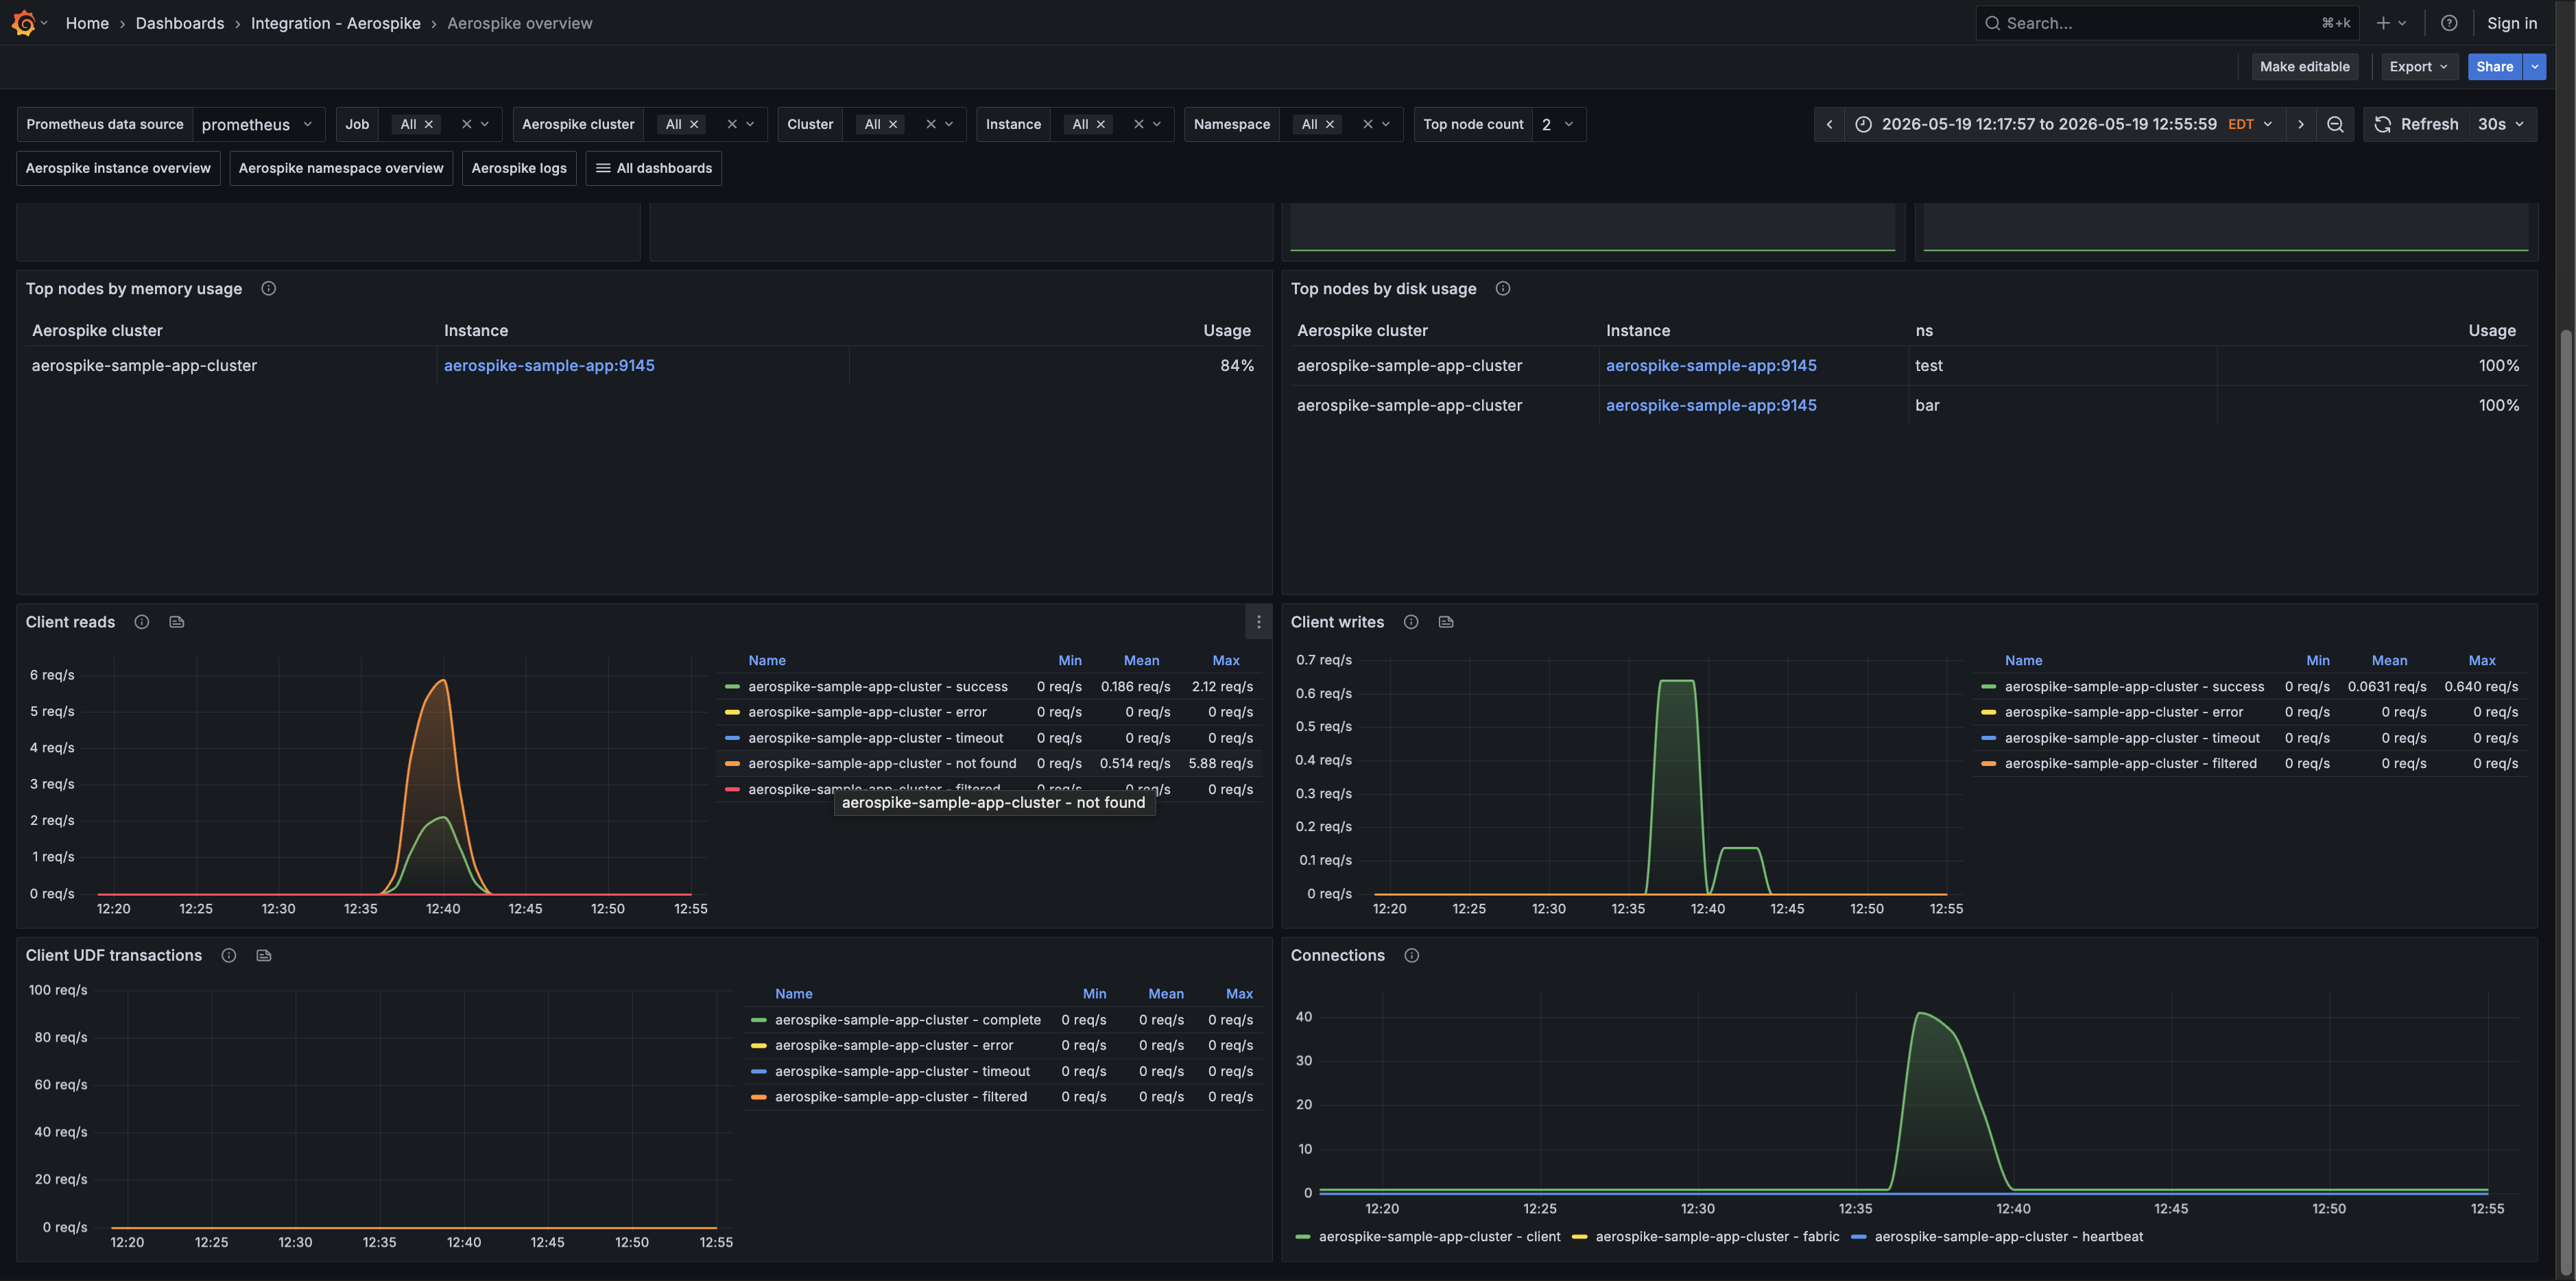Toggle not found series in Client reads legend
This screenshot has width=2576, height=1281.
(x=882, y=763)
